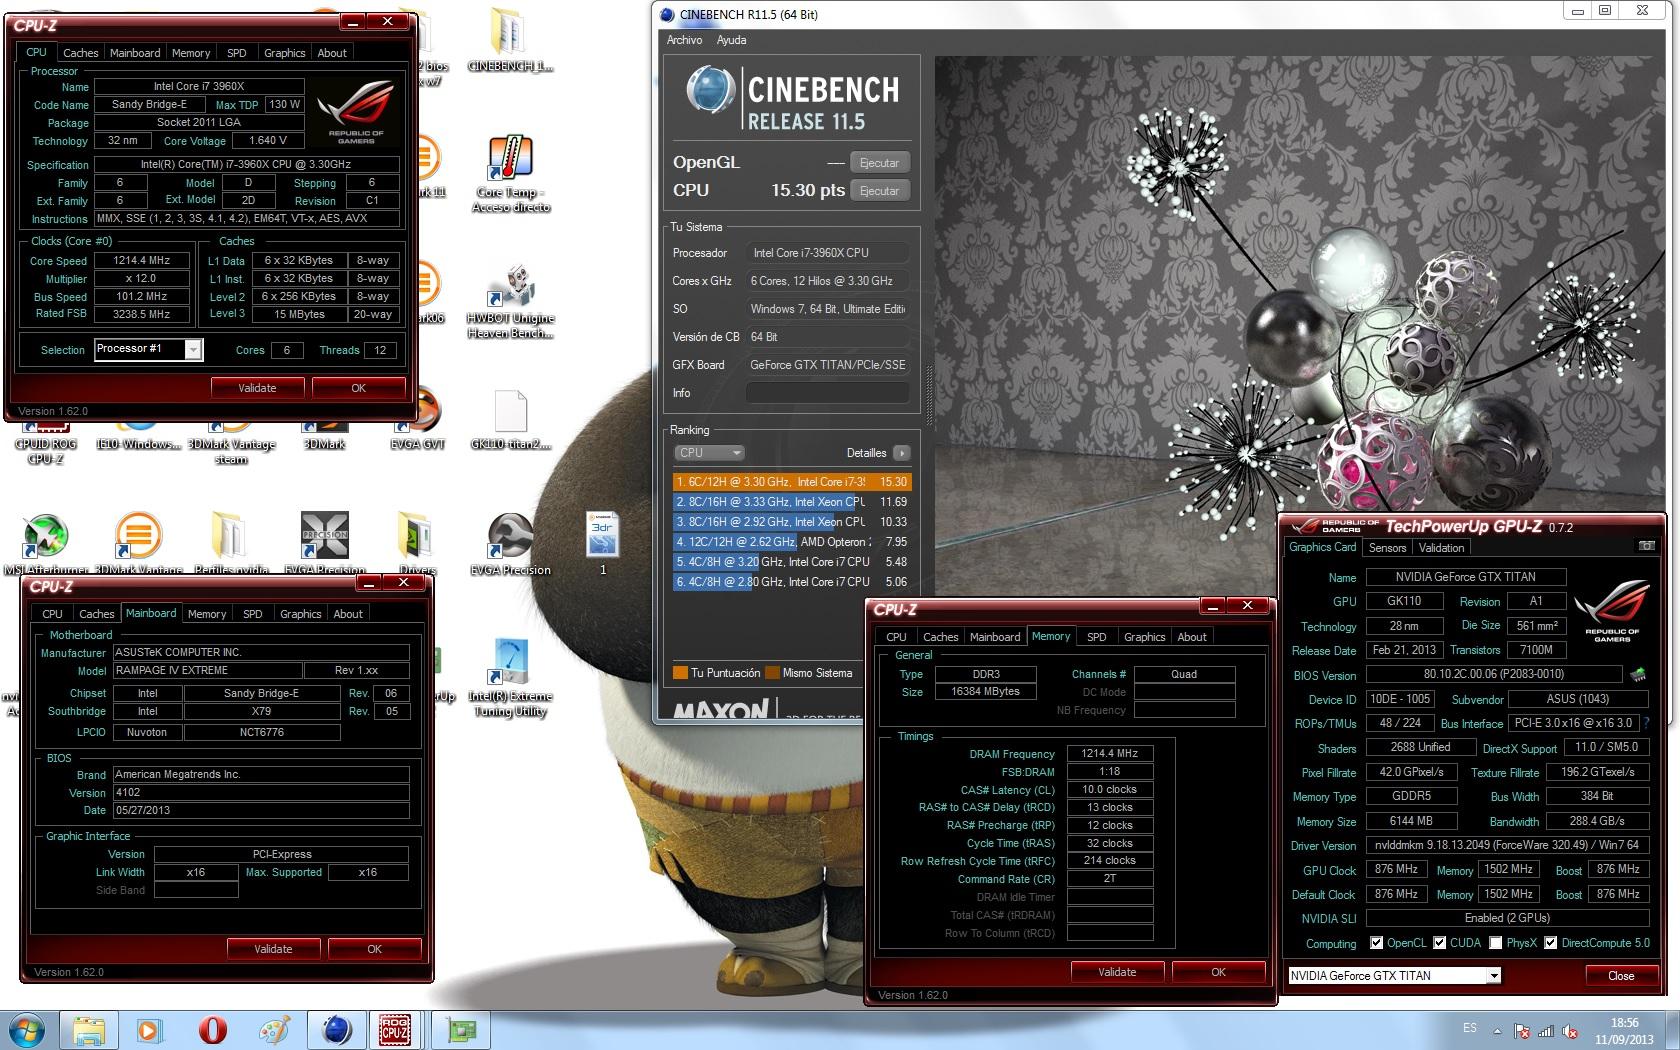Click the Cinebench Info input field
Screen dimensions: 1680x1050
pyautogui.click(x=828, y=393)
